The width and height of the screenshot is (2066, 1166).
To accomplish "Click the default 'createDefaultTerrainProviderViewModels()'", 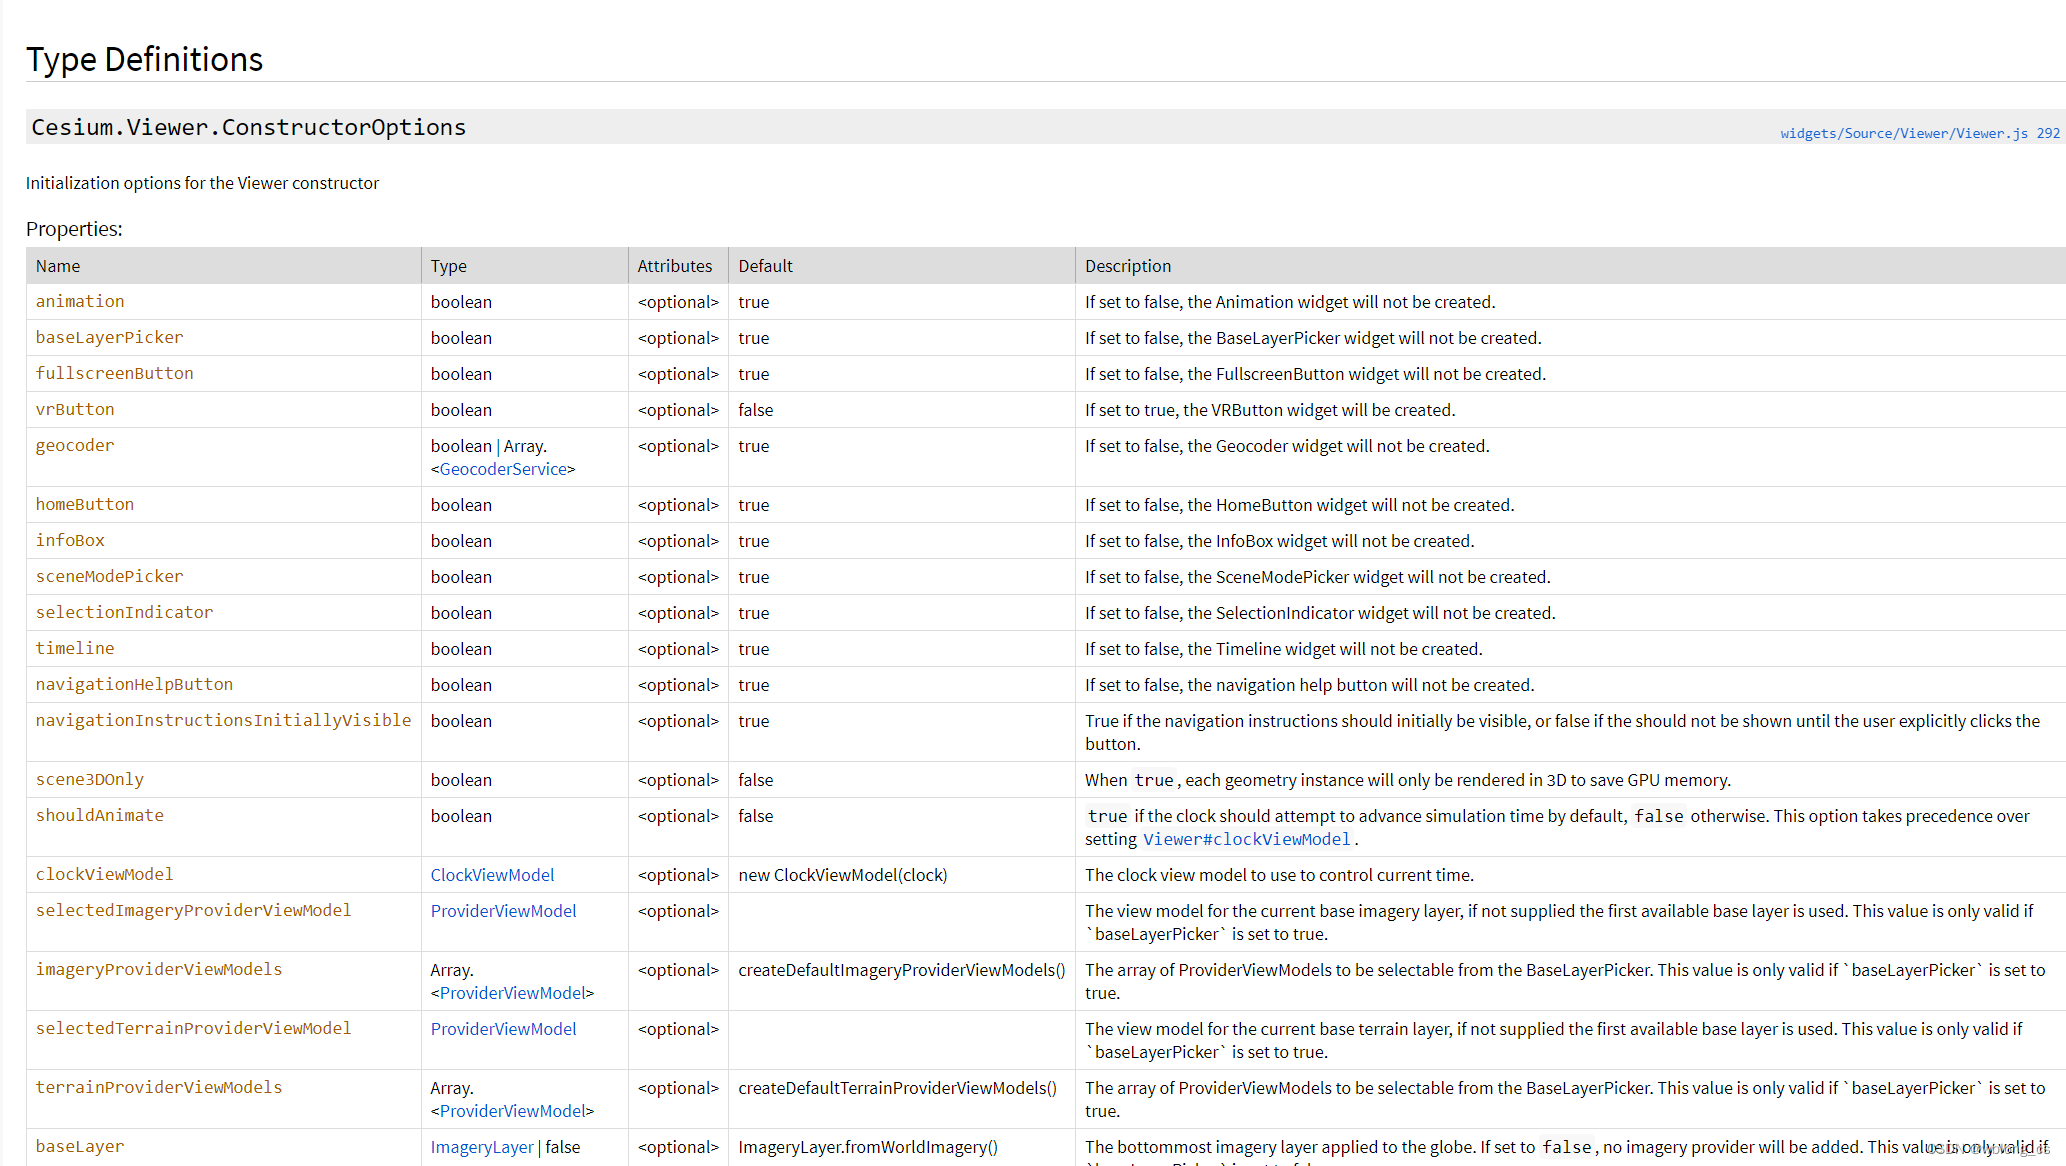I will pyautogui.click(x=898, y=1088).
